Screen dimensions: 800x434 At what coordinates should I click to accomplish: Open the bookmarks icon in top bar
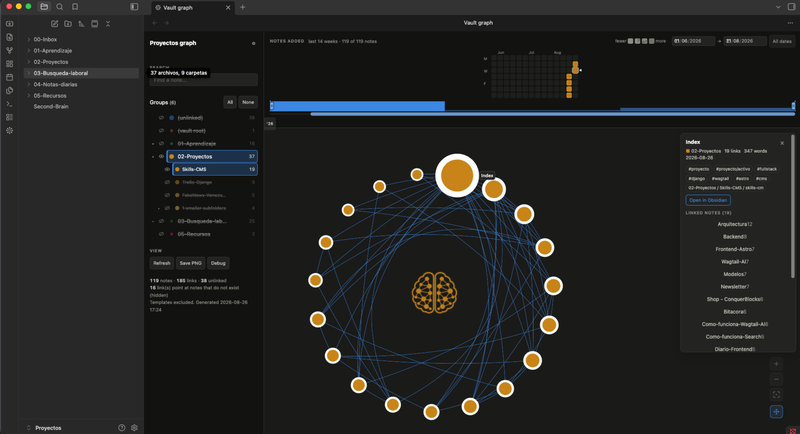(x=75, y=7)
